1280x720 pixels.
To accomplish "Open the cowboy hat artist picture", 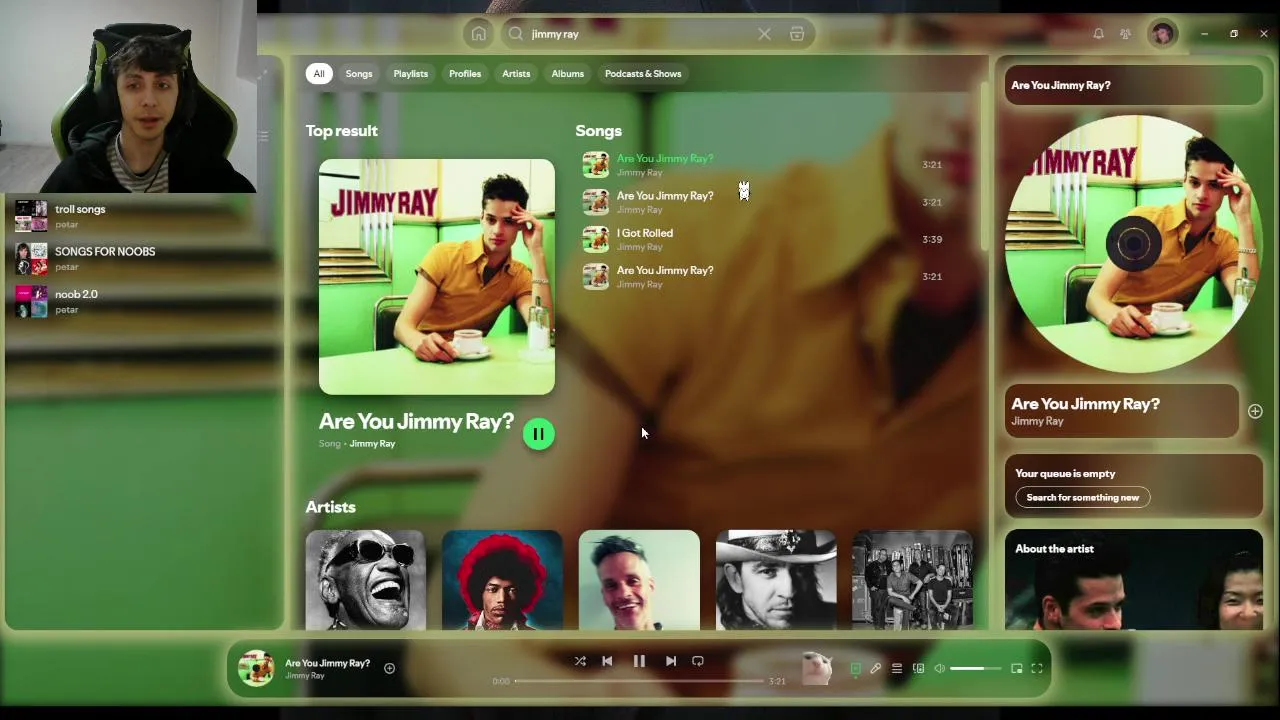I will (x=776, y=580).
